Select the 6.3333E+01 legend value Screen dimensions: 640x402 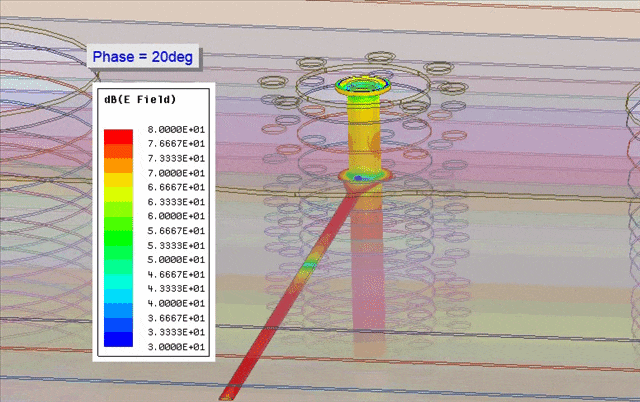pyautogui.click(x=176, y=202)
